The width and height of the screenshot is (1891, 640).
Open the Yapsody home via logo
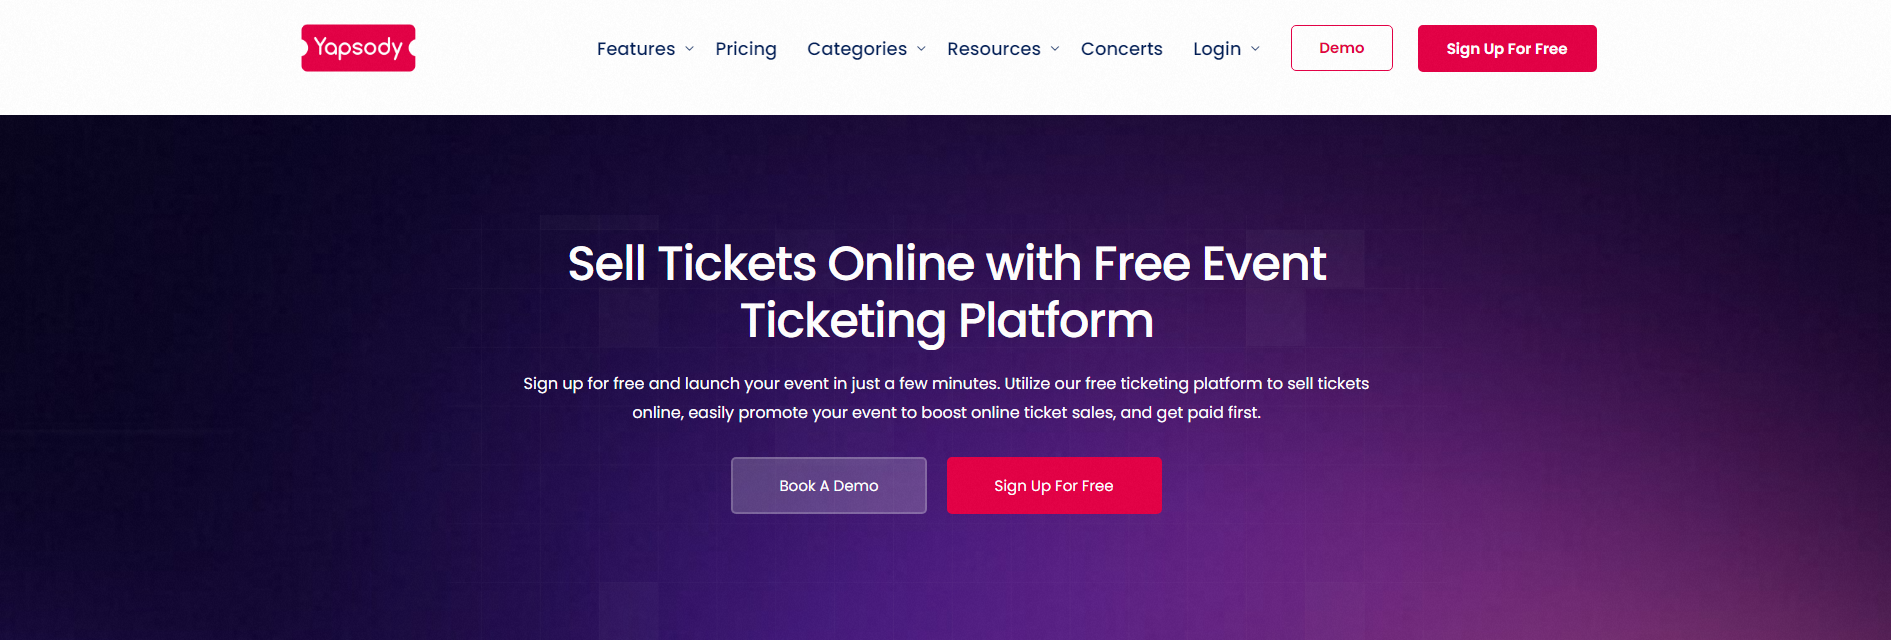click(x=357, y=47)
